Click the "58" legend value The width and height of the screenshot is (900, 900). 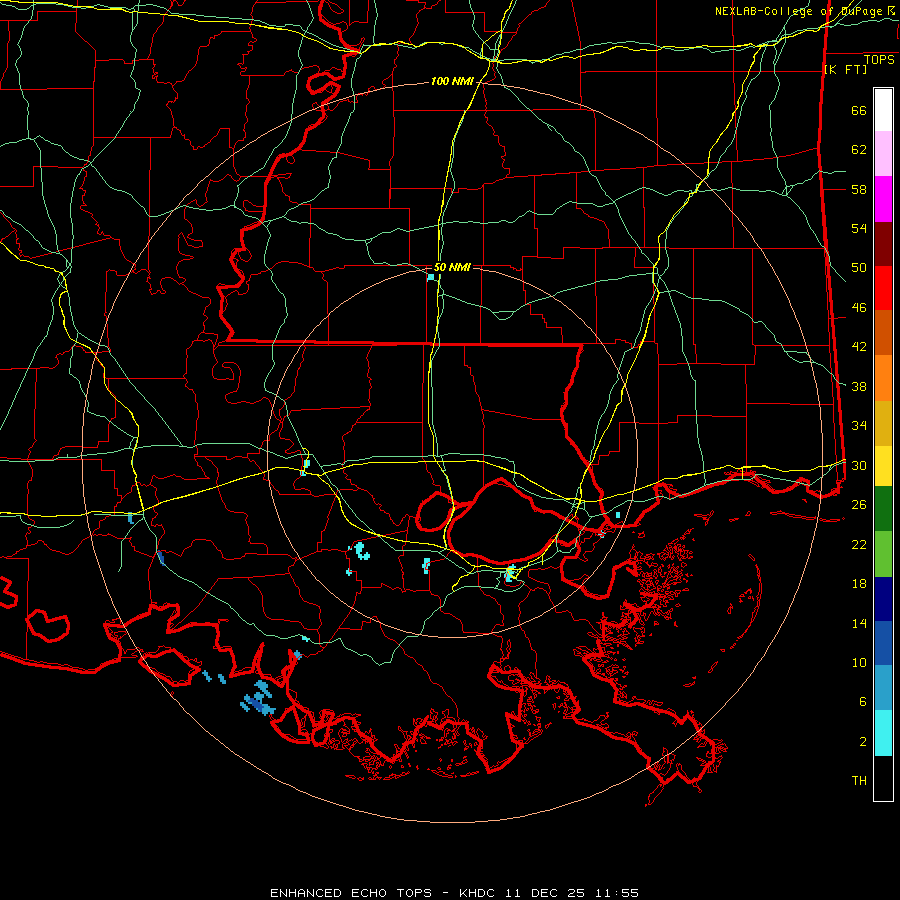click(859, 189)
